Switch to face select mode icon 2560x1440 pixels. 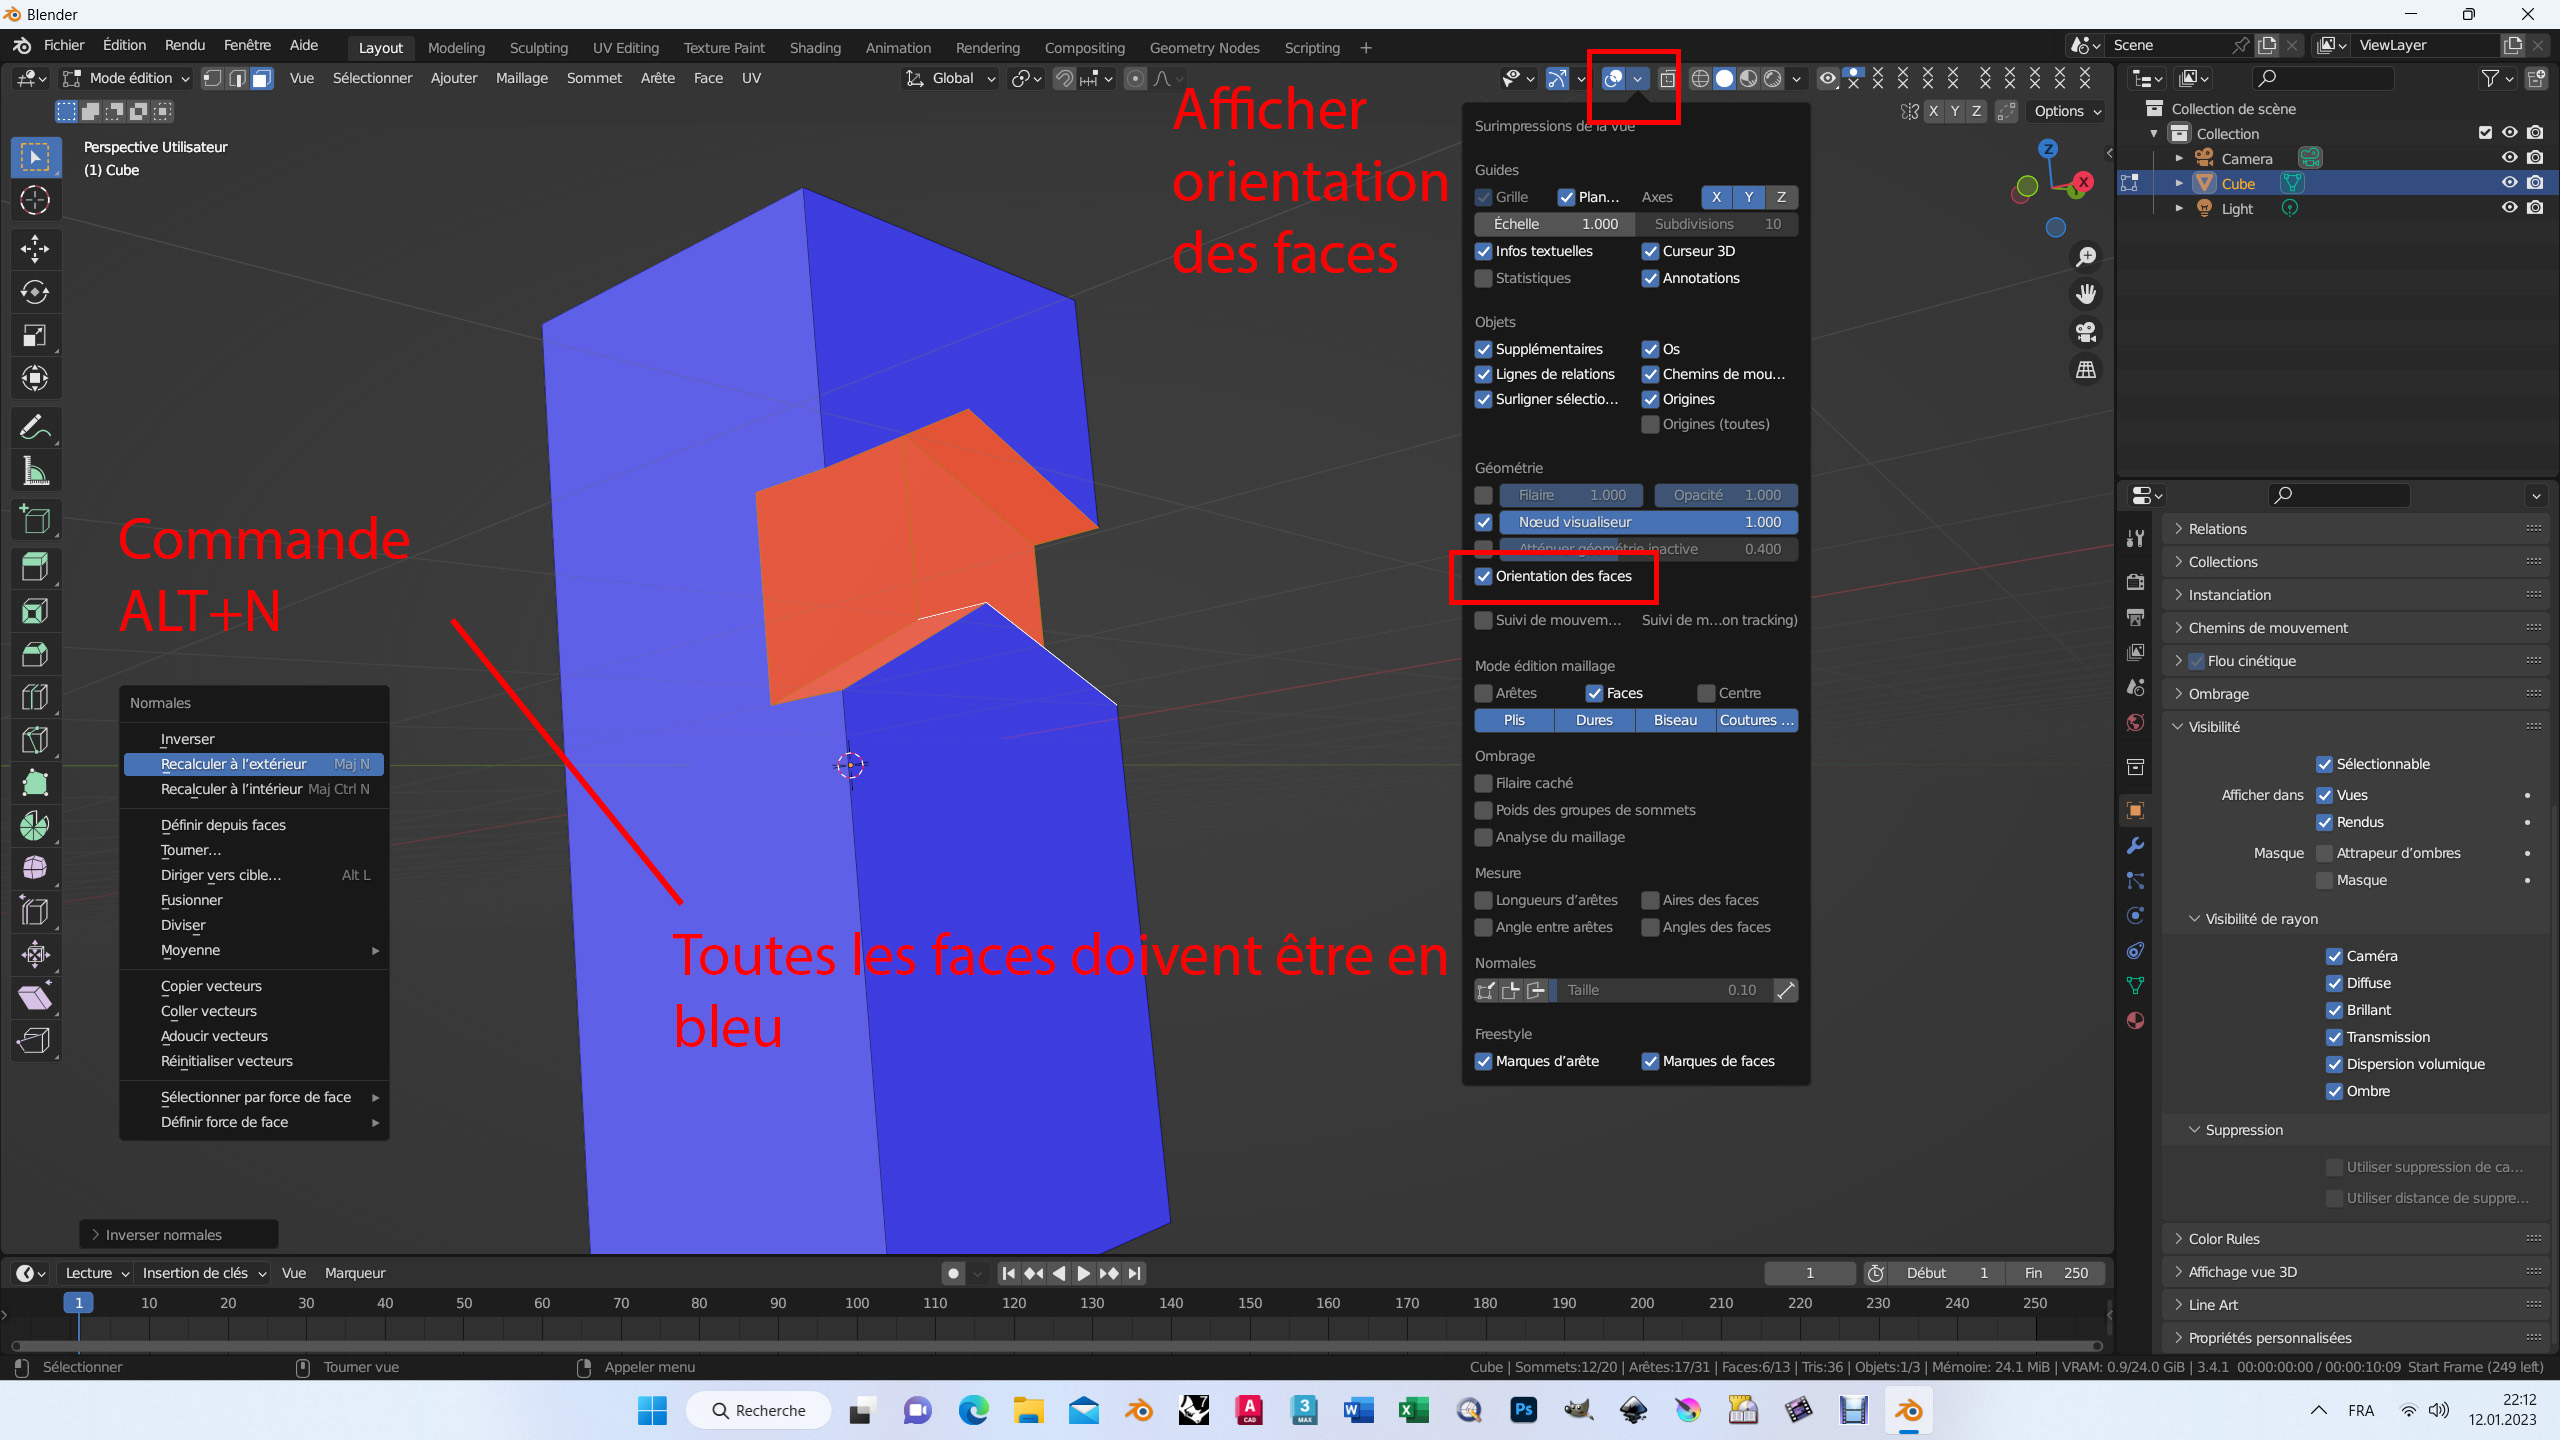click(262, 78)
